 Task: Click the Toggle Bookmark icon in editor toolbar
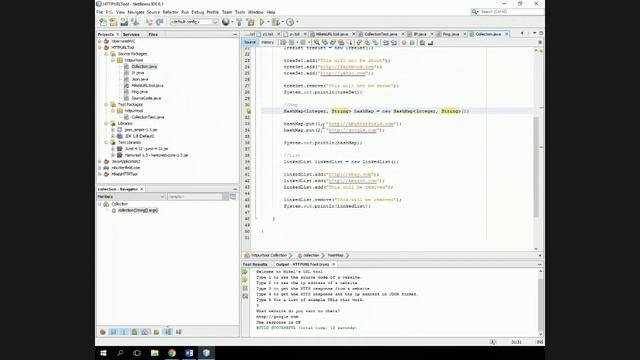(376, 42)
